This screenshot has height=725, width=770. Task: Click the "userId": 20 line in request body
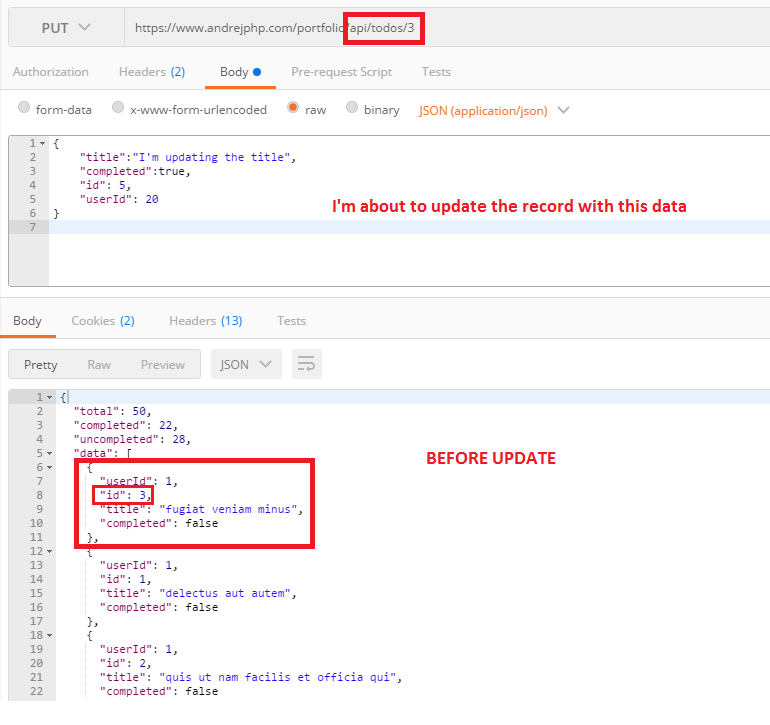tap(119, 199)
